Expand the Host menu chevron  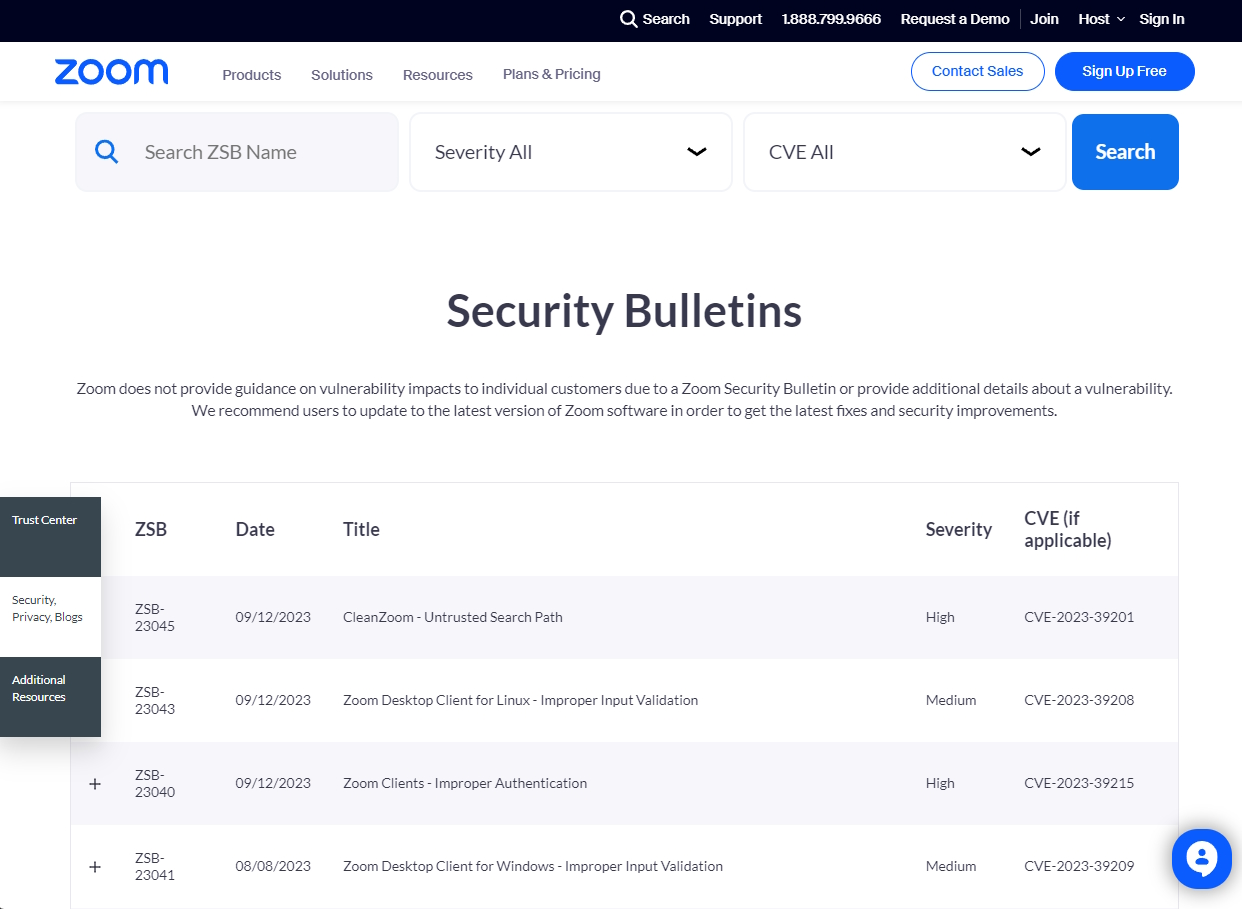click(x=1122, y=19)
